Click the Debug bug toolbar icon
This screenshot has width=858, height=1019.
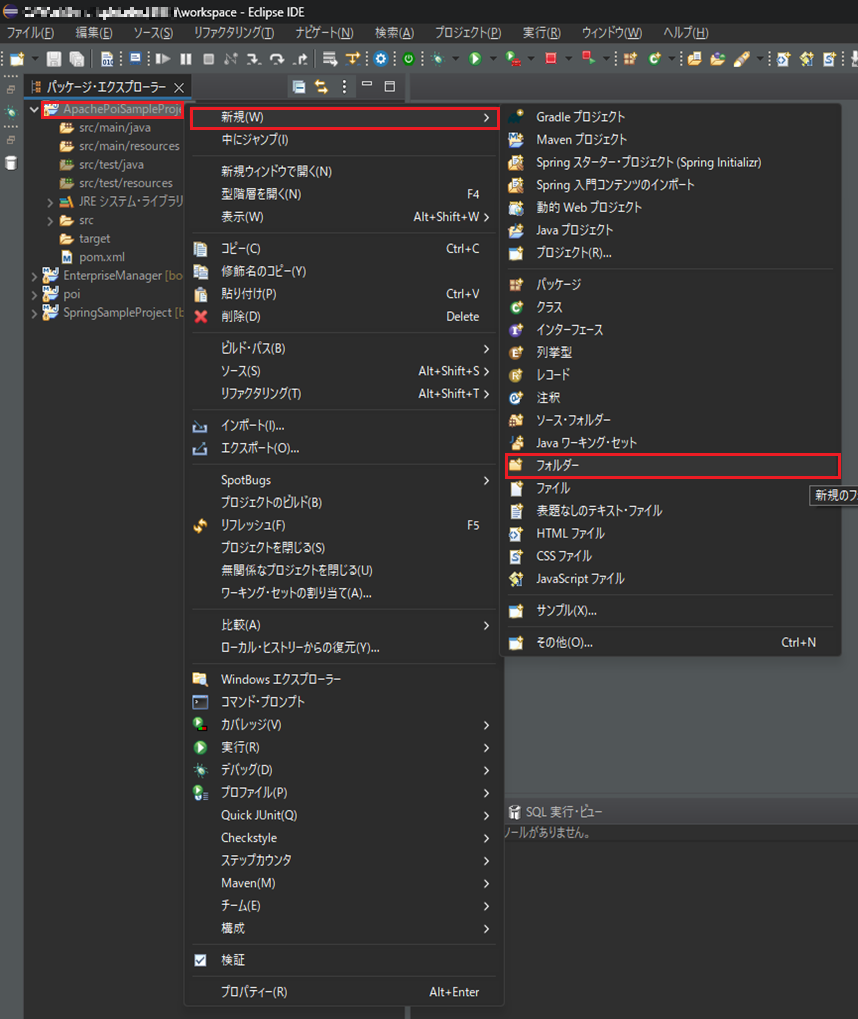pos(438,59)
